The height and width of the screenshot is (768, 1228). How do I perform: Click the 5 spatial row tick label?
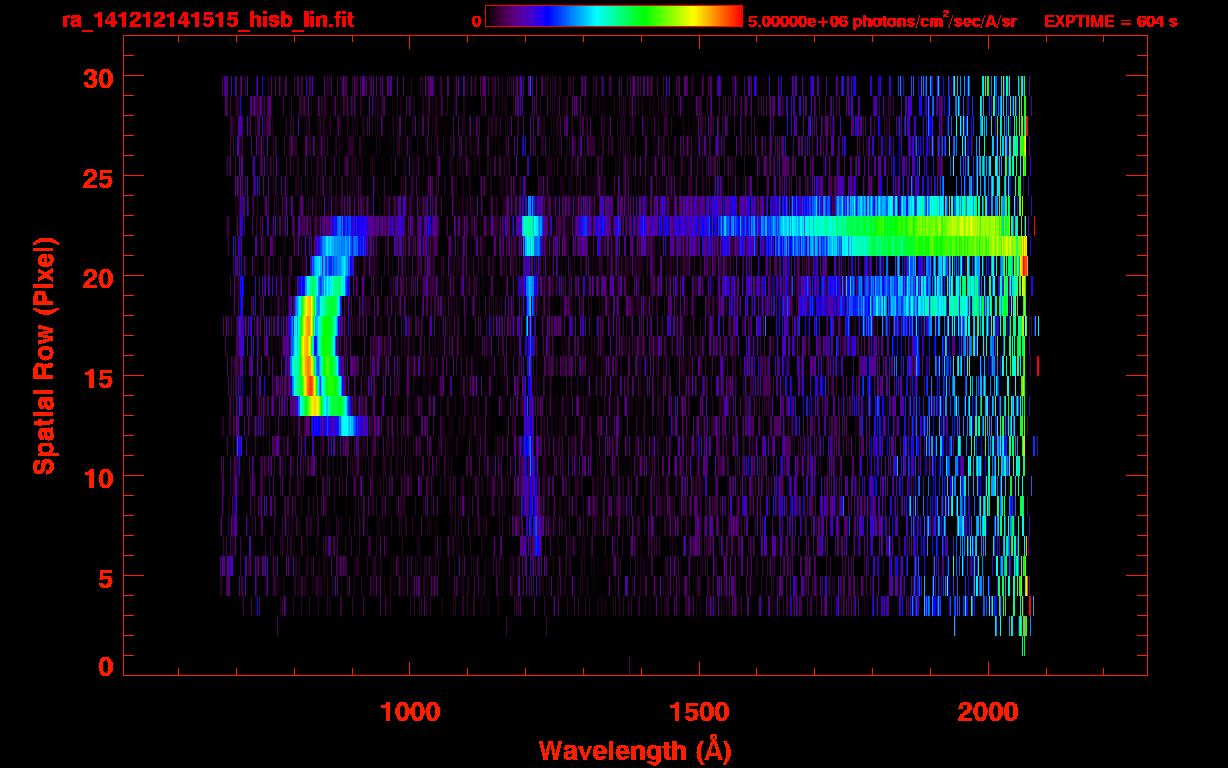click(x=105, y=577)
